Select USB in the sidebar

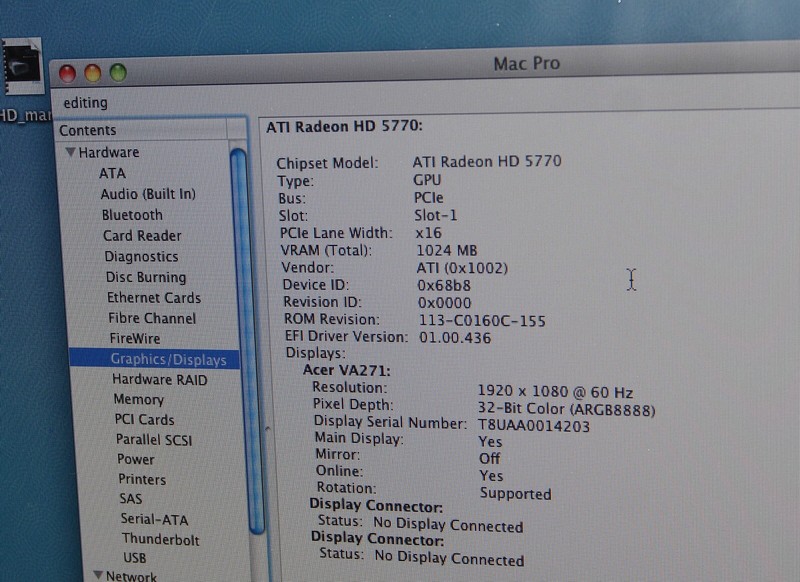click(135, 558)
